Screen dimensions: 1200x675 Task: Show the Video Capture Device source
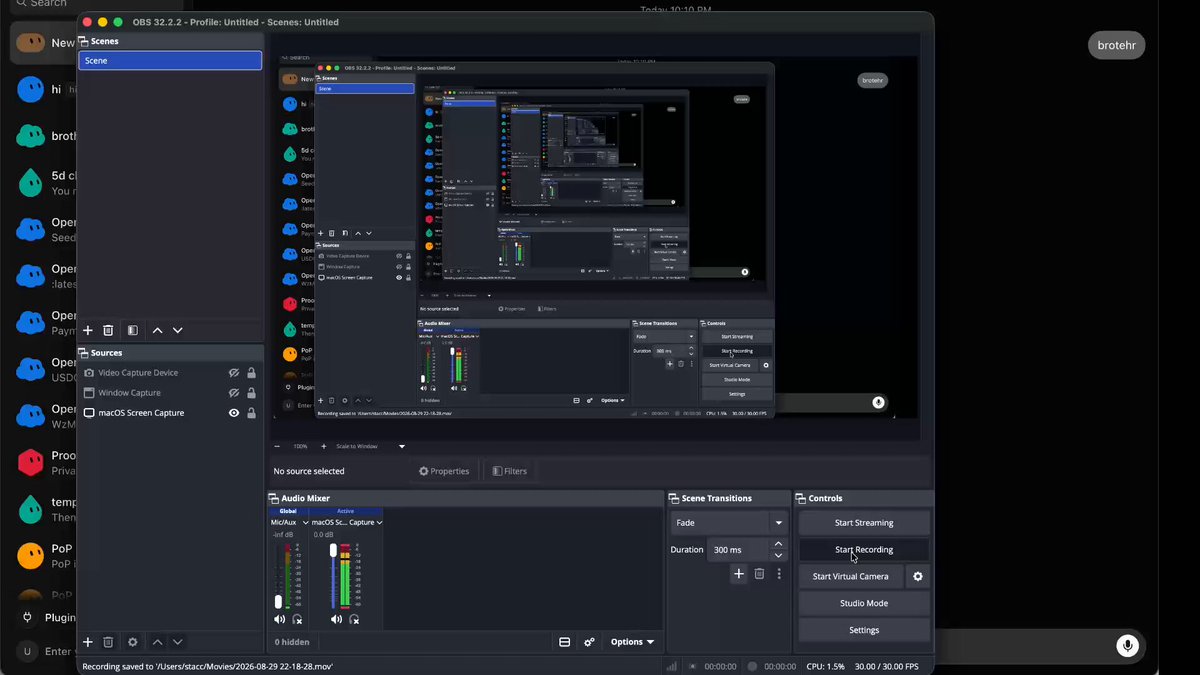click(x=234, y=373)
